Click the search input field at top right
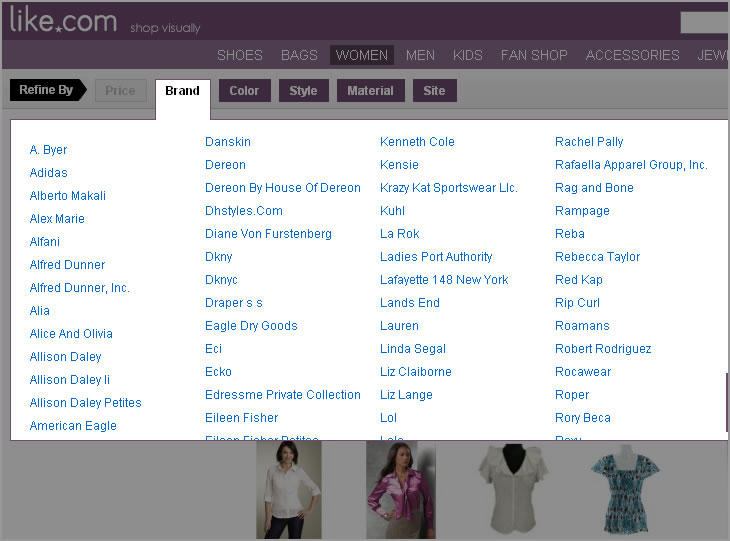Viewport: 730px width, 541px height. 705,22
